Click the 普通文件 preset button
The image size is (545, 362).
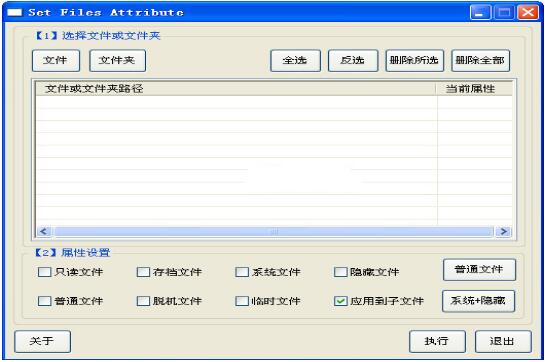[x=479, y=270]
